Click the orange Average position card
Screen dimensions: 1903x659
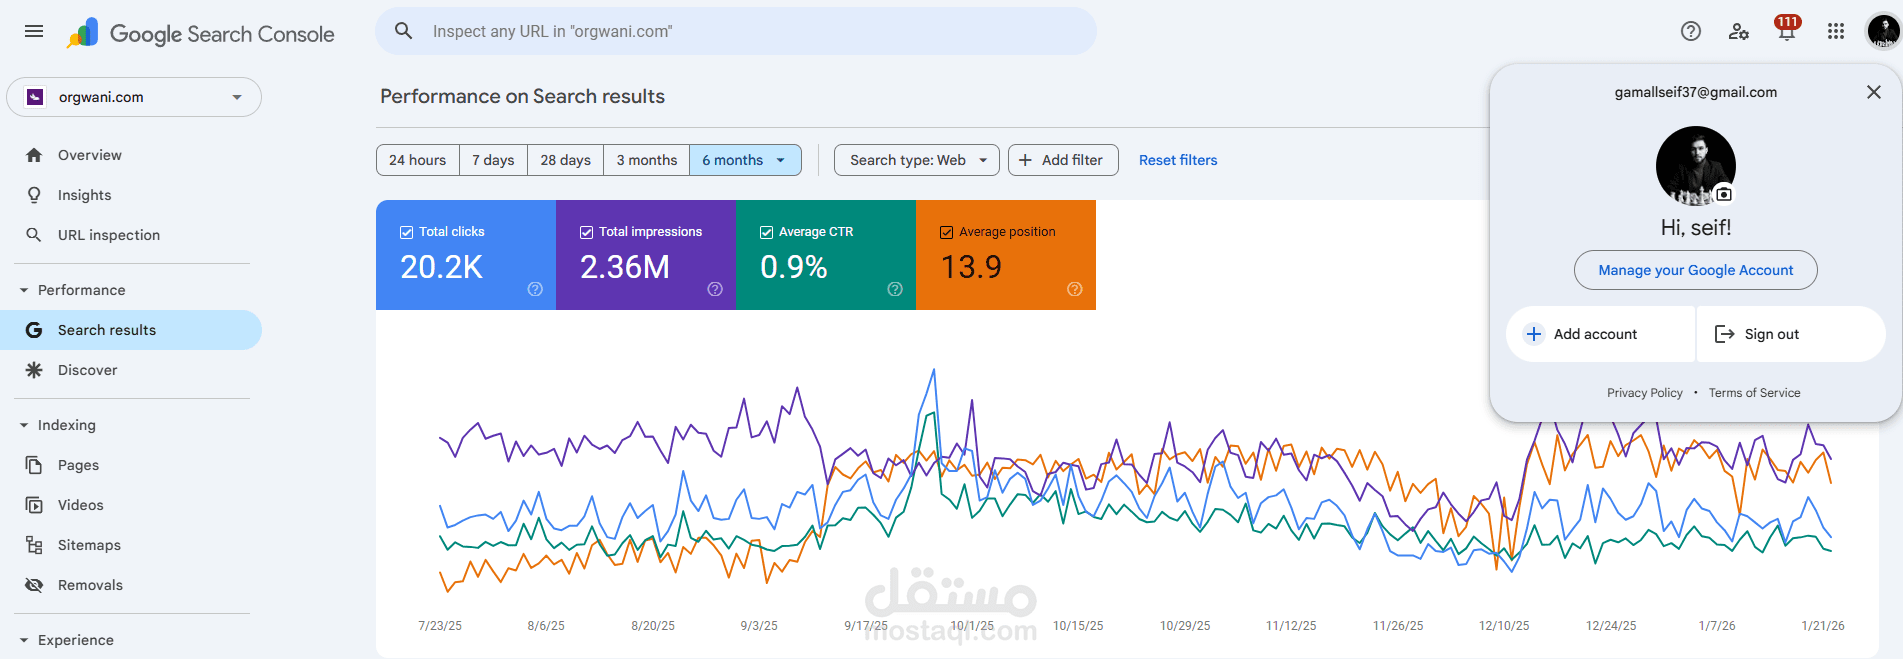pyautogui.click(x=1006, y=255)
